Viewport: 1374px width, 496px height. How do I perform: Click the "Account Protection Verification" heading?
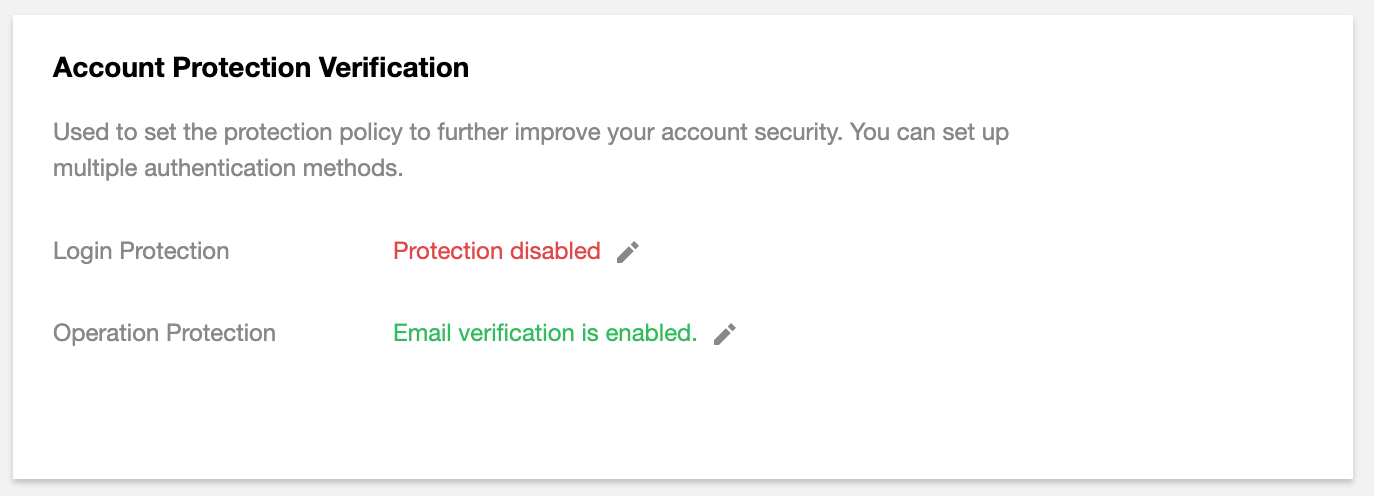260,68
